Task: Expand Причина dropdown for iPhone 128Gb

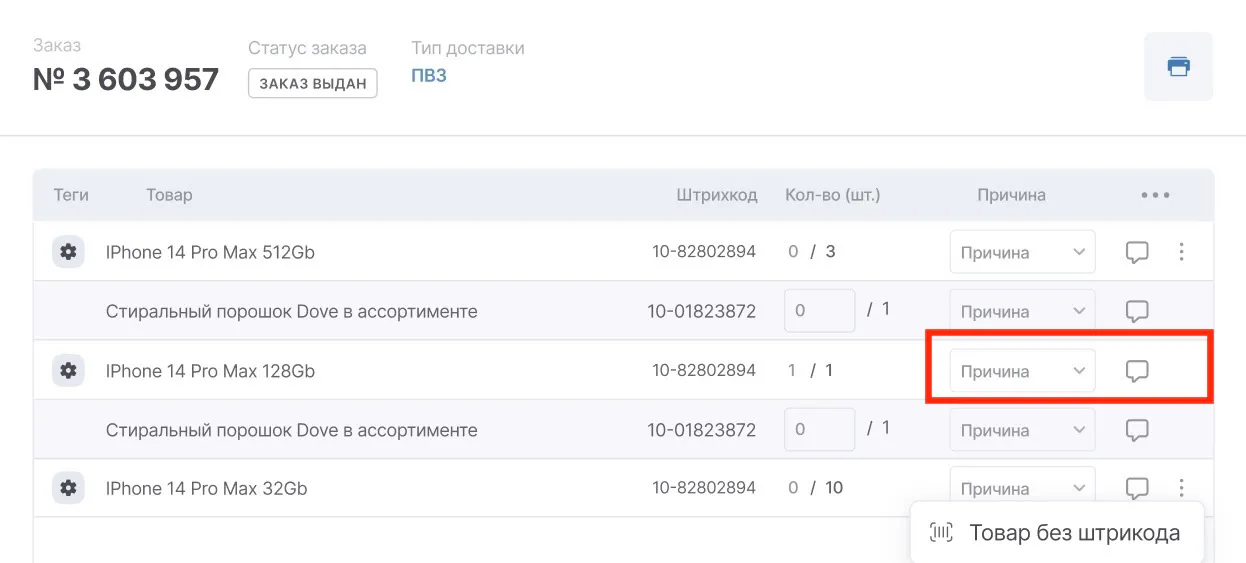Action: (x=1022, y=371)
